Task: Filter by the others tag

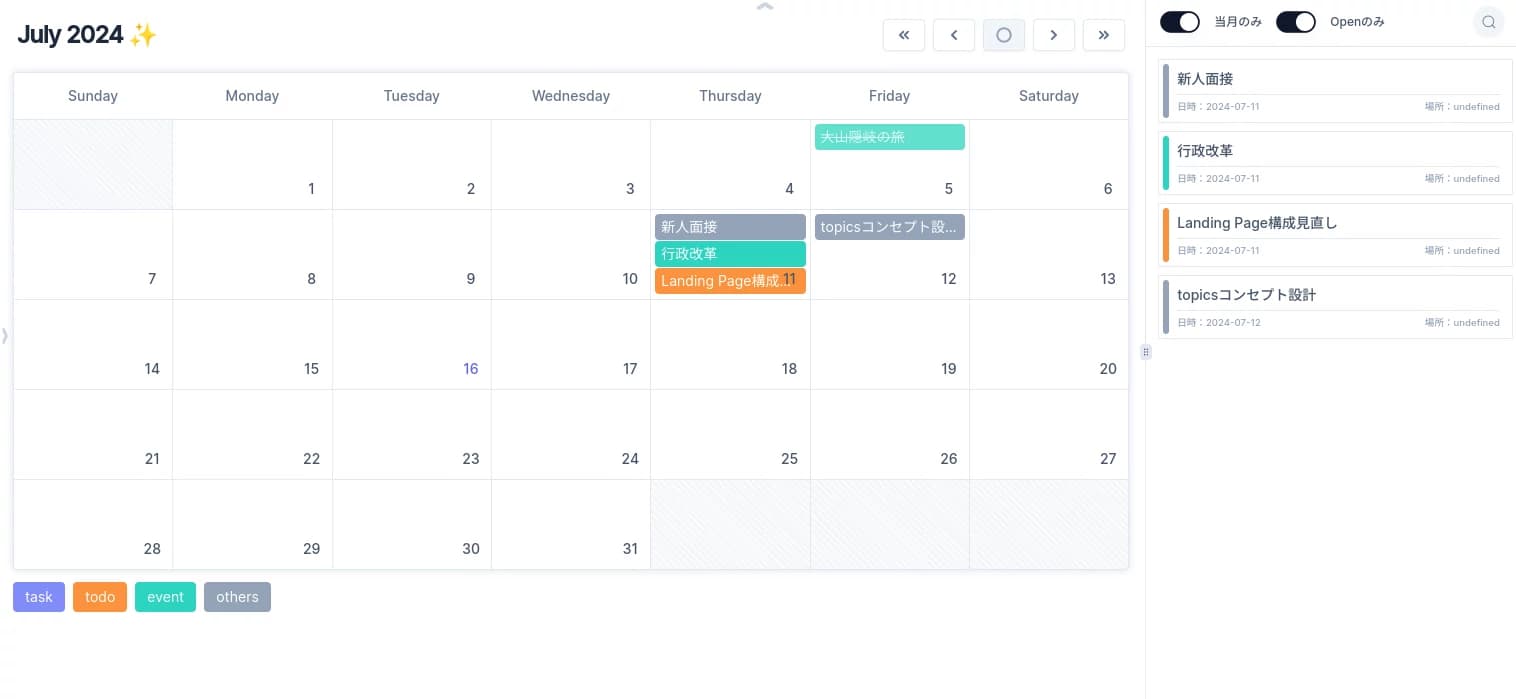Action: [x=237, y=597]
